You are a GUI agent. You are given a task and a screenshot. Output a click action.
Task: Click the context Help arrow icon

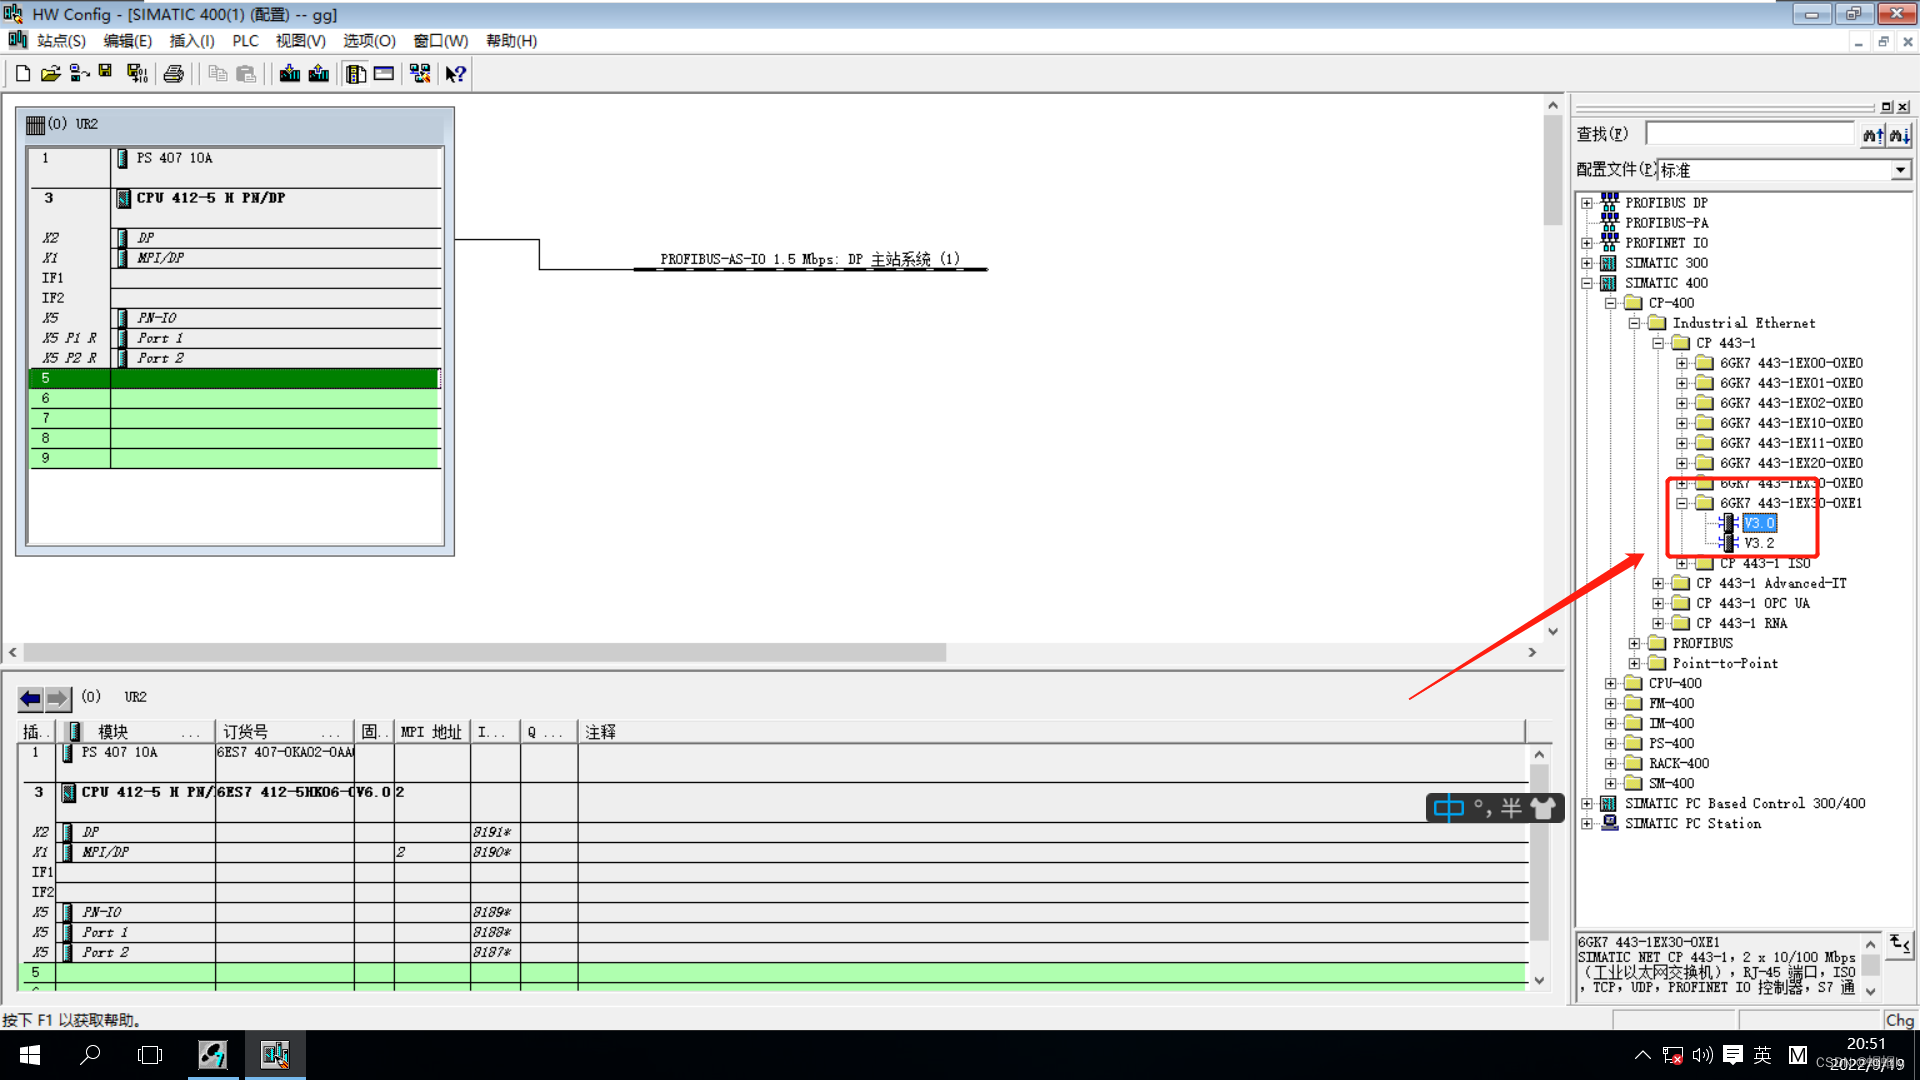tap(455, 73)
